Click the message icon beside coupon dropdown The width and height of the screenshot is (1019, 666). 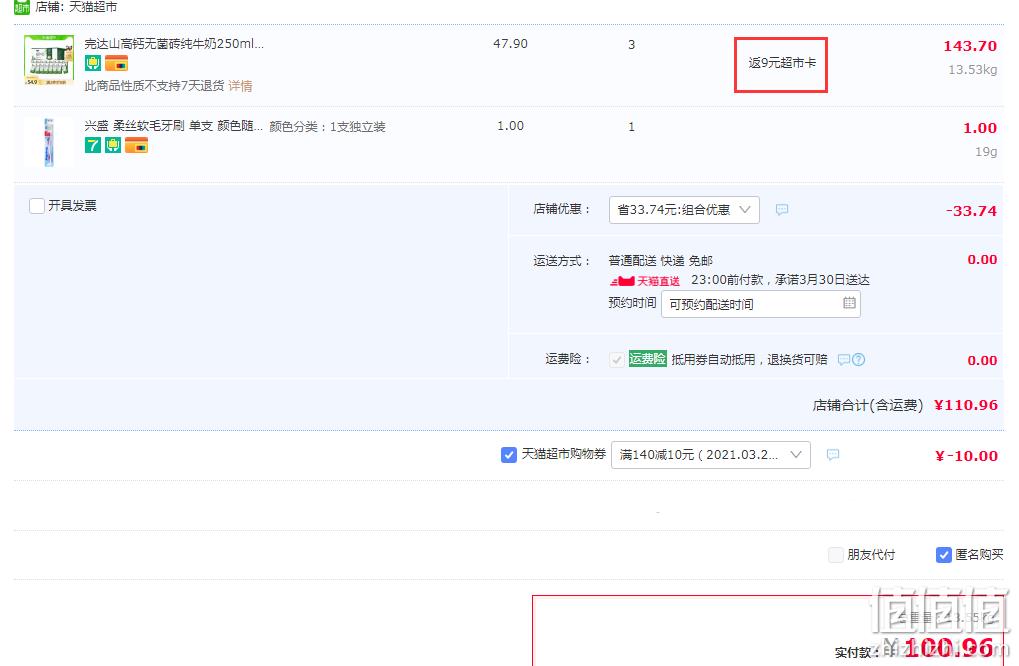click(832, 454)
